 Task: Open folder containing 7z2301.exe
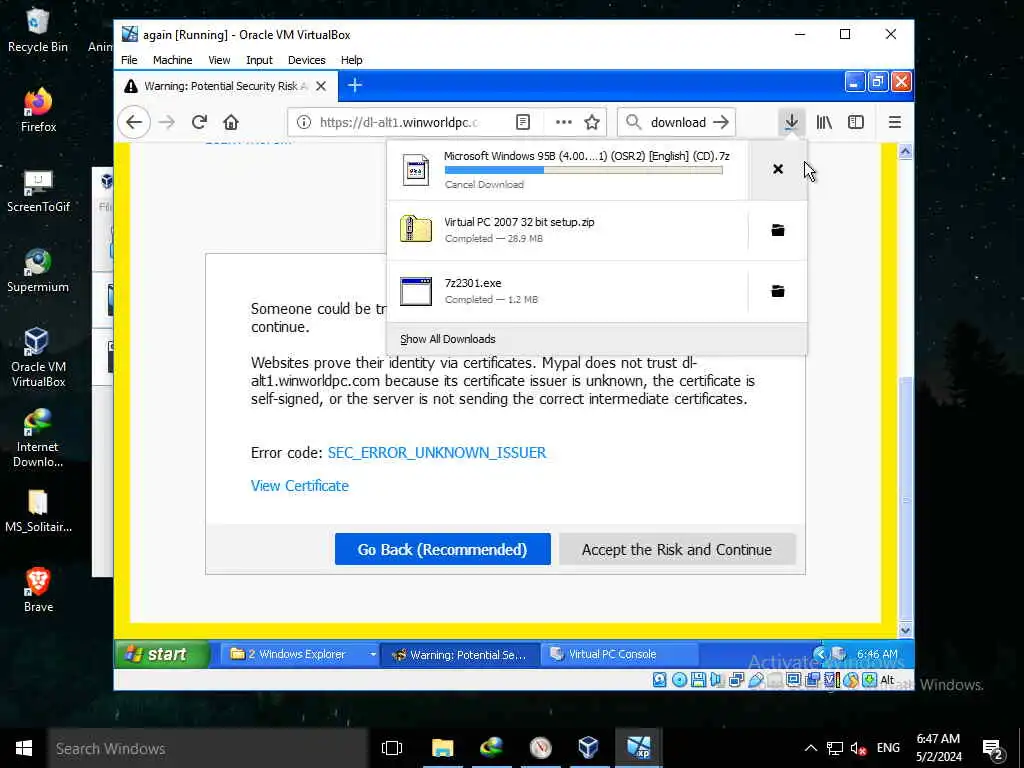pos(777,291)
